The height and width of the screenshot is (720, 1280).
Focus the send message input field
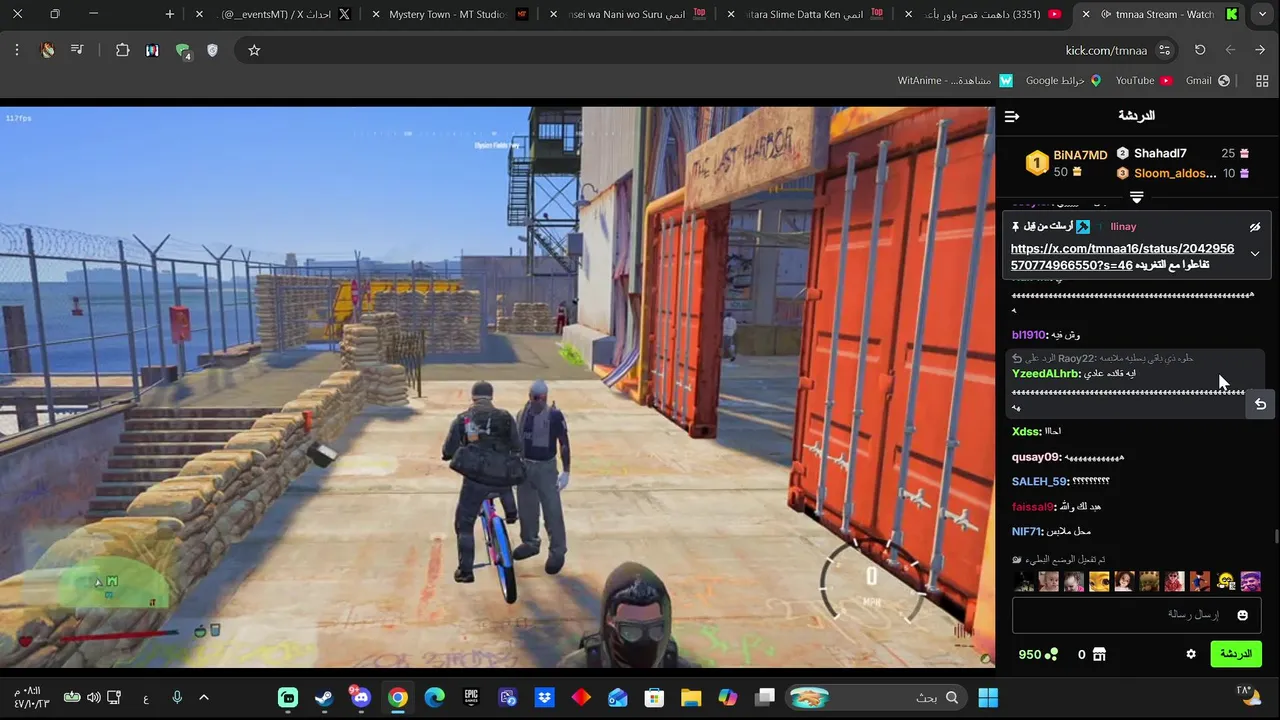coord(1136,615)
